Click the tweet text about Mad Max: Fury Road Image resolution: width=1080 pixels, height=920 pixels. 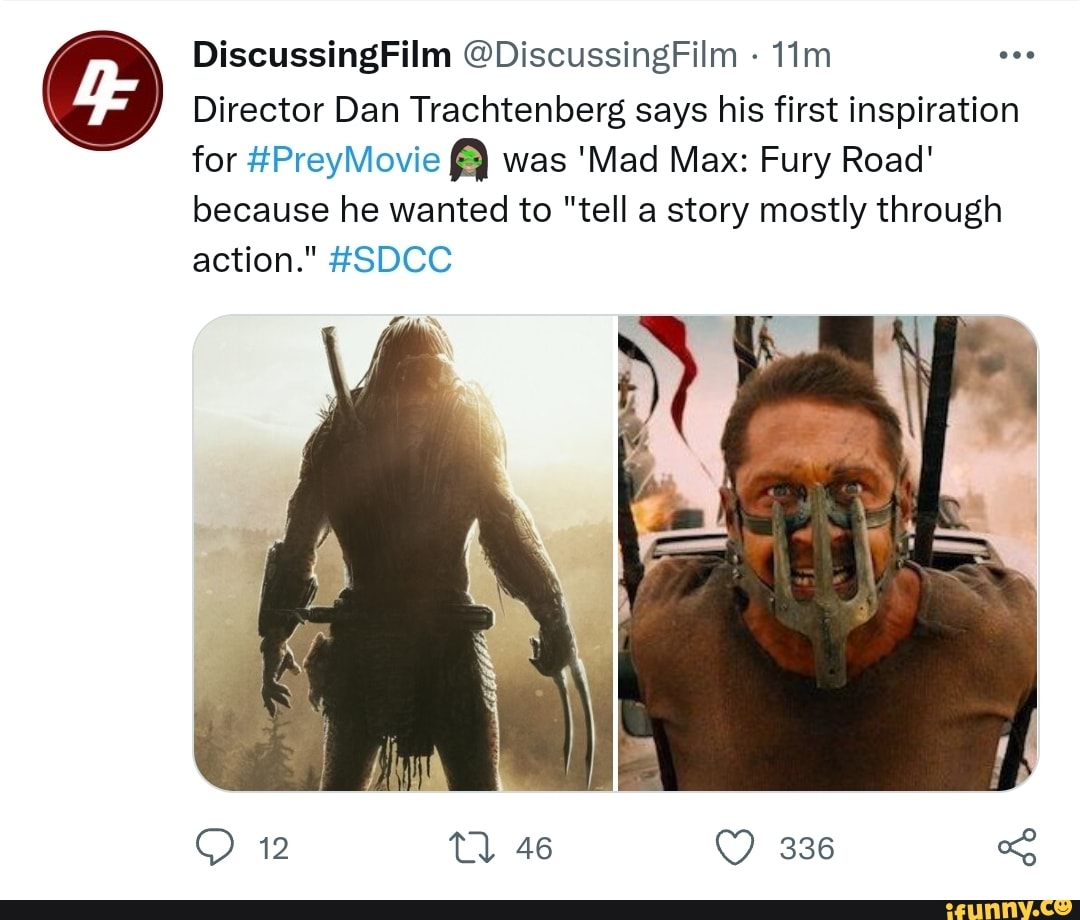(x=605, y=185)
